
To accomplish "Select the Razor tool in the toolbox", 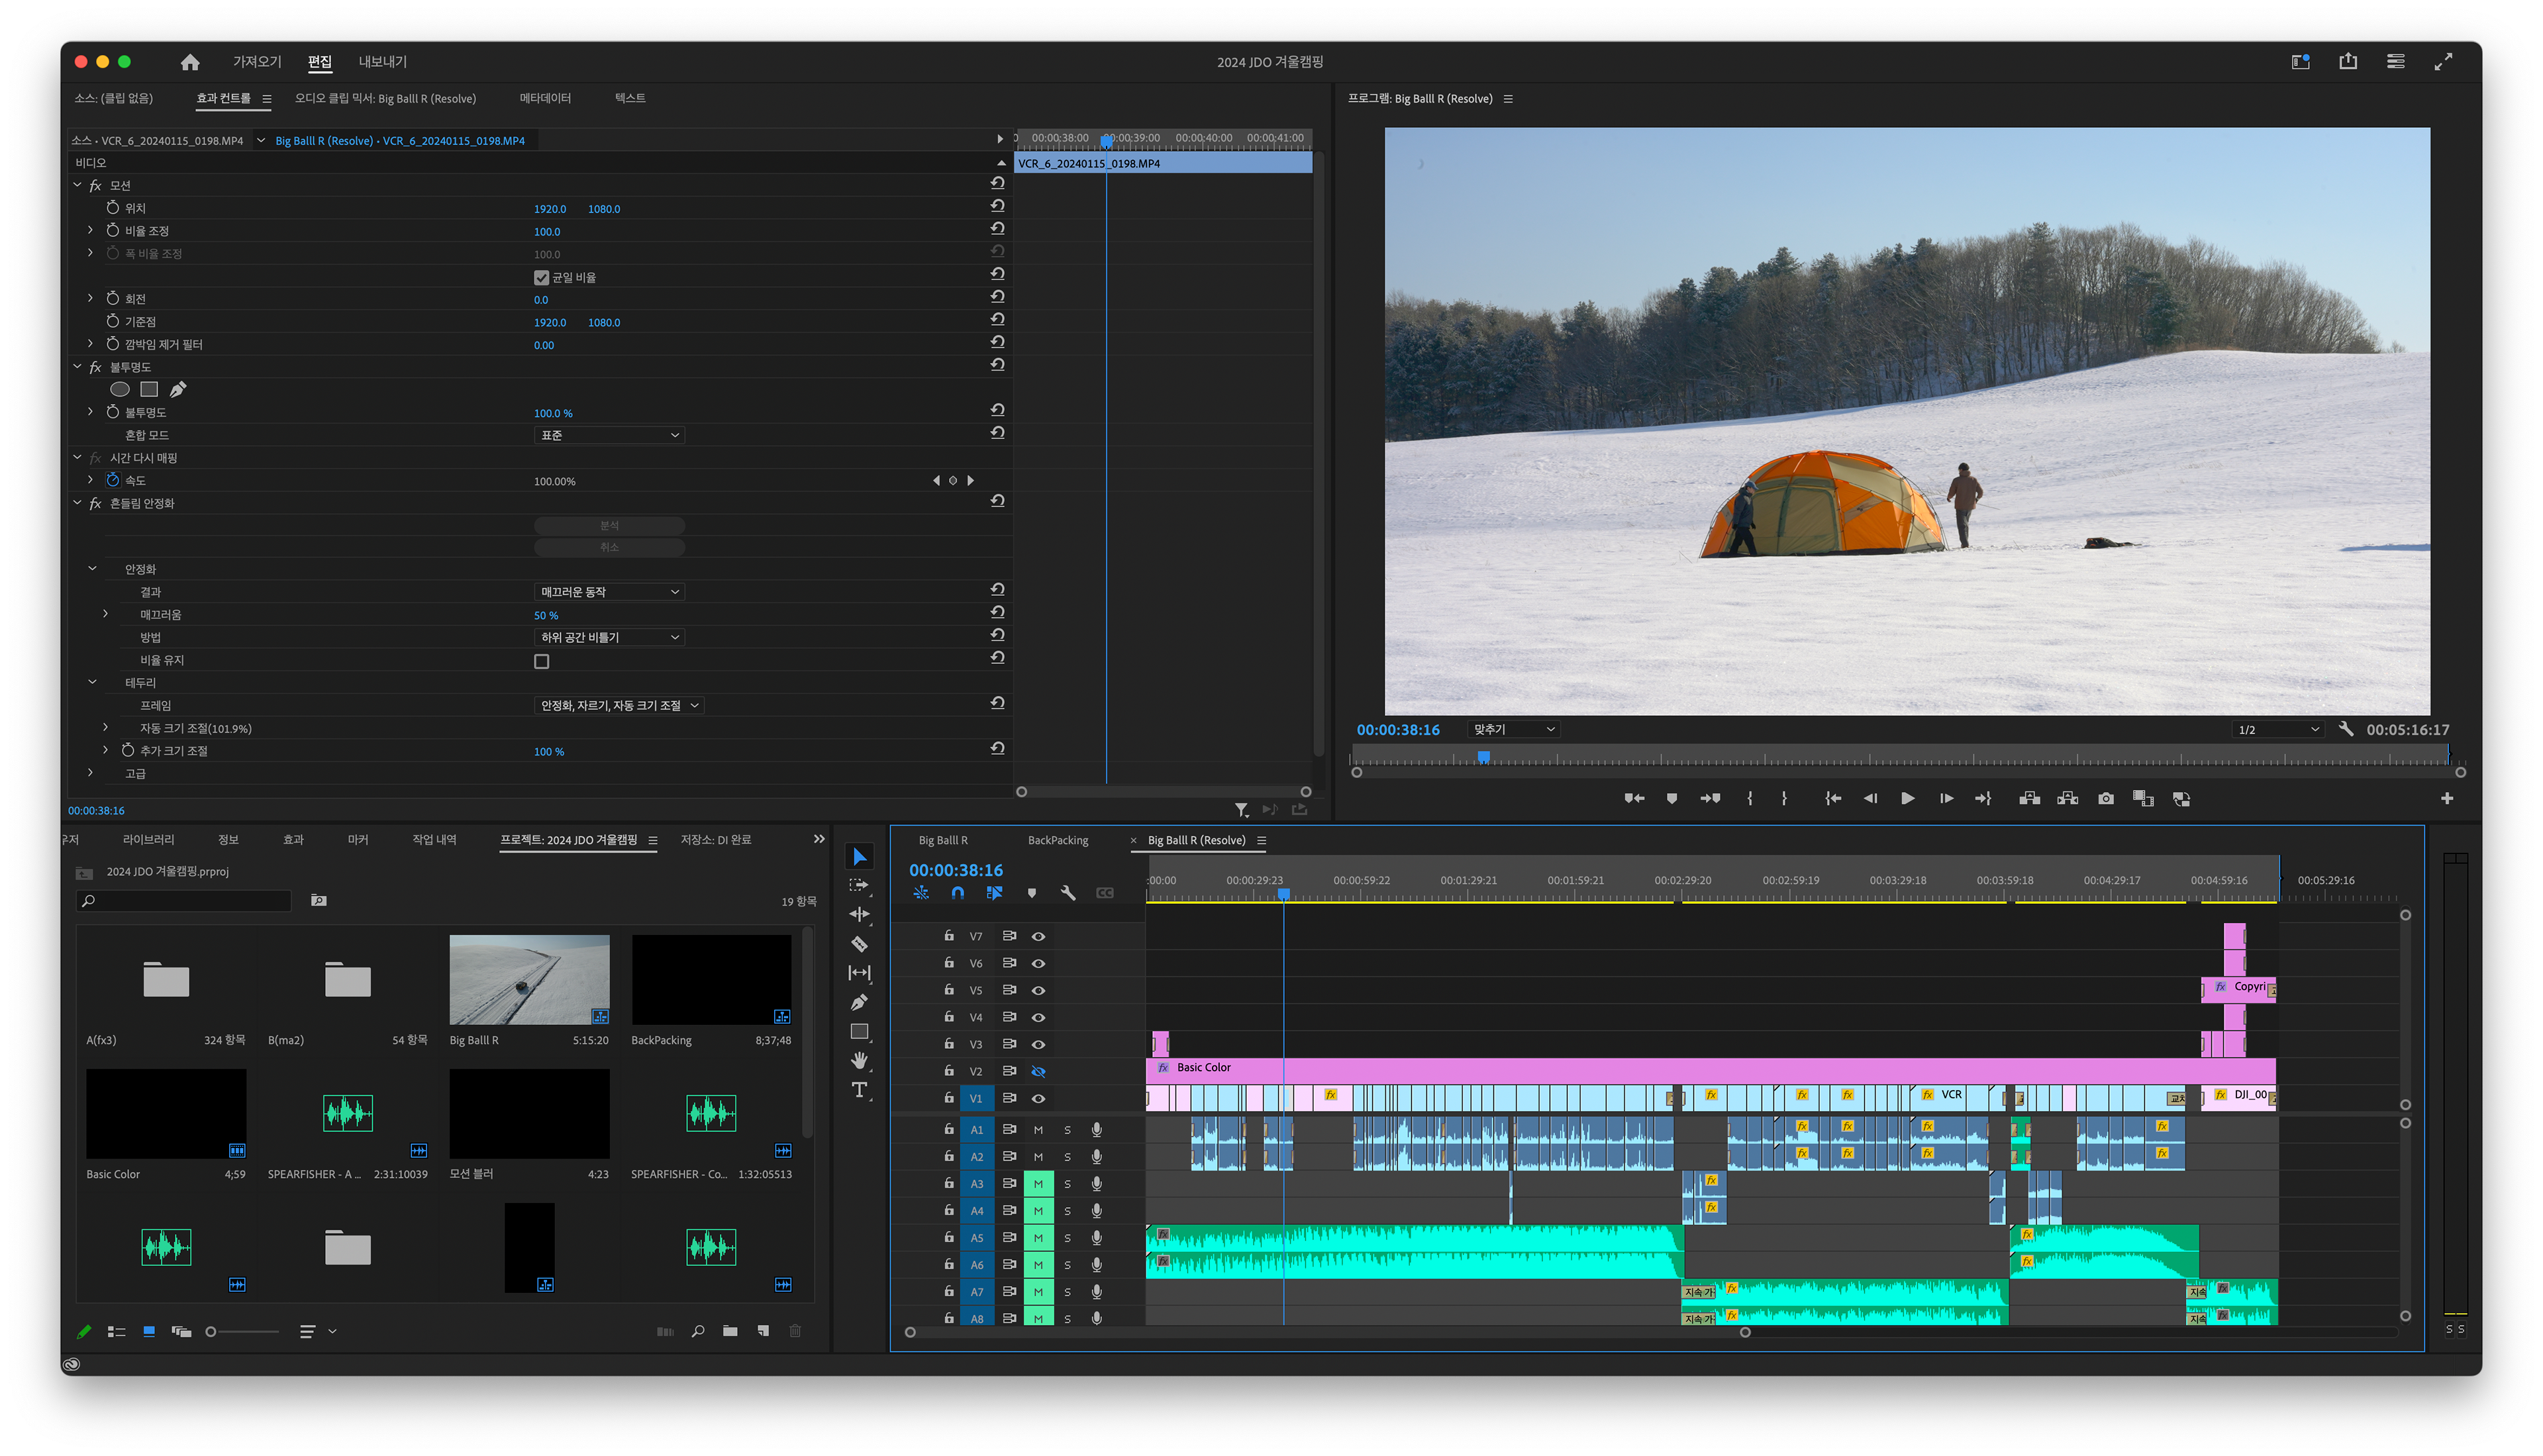I will 859,943.
